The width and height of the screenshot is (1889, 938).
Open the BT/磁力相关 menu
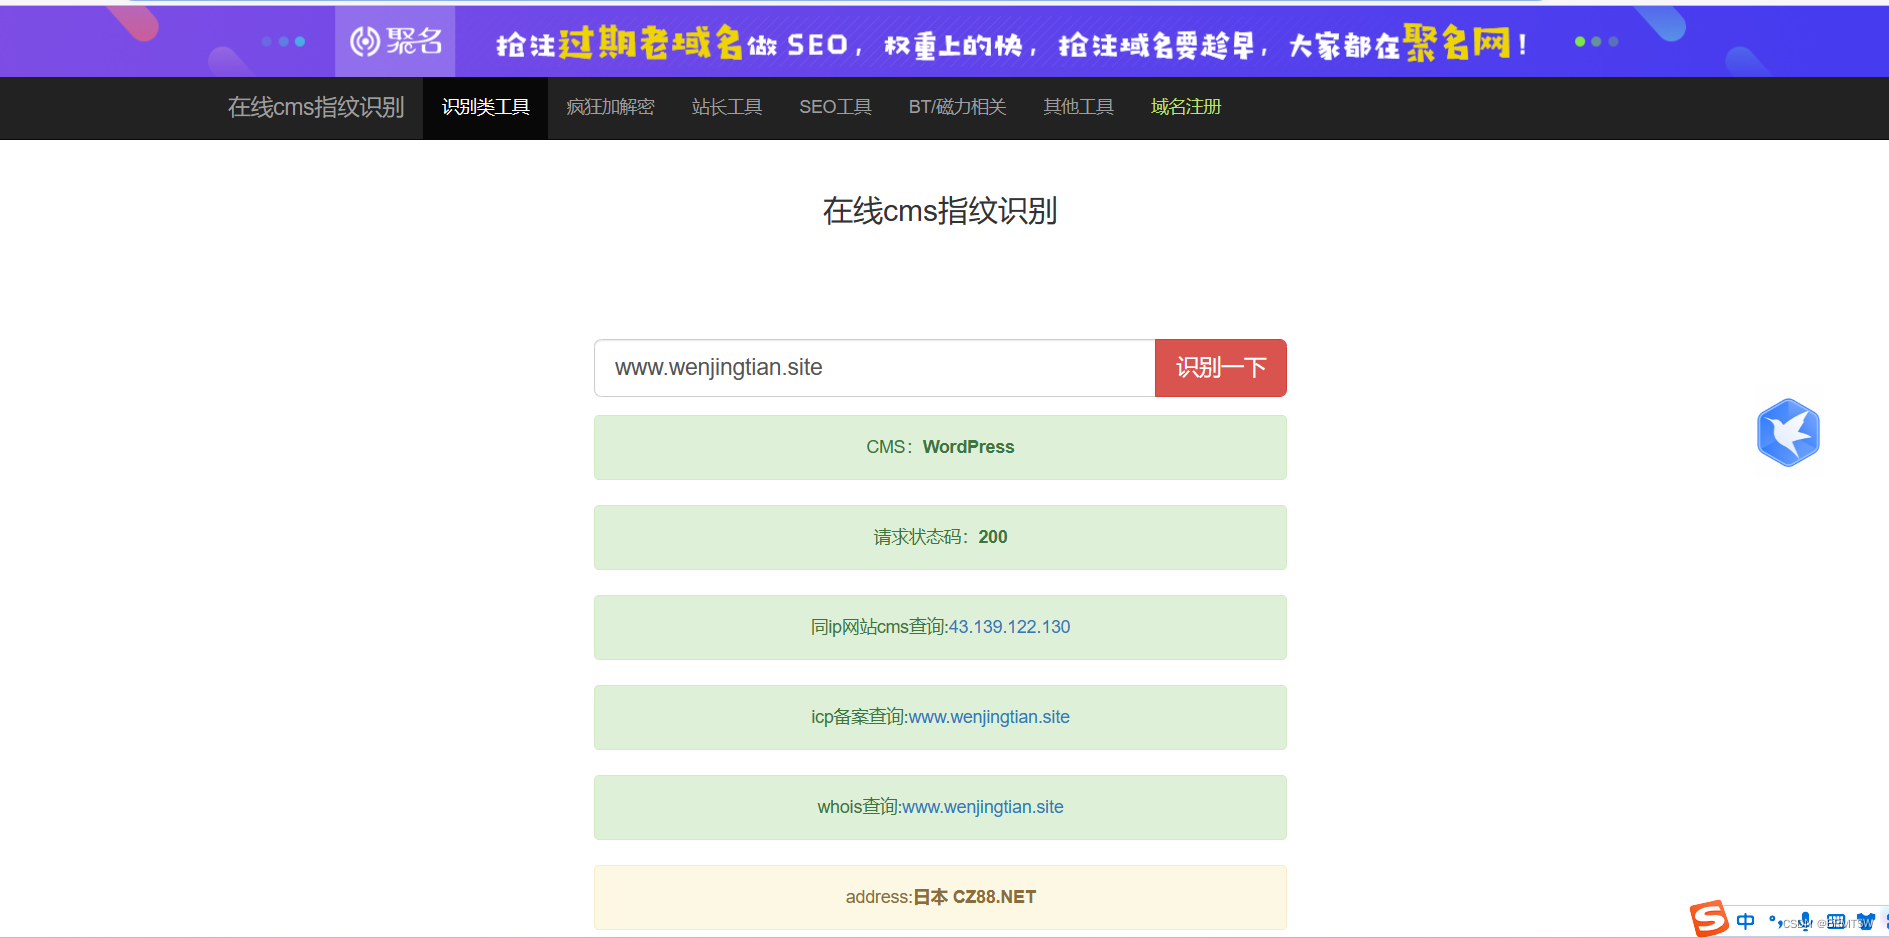point(956,107)
